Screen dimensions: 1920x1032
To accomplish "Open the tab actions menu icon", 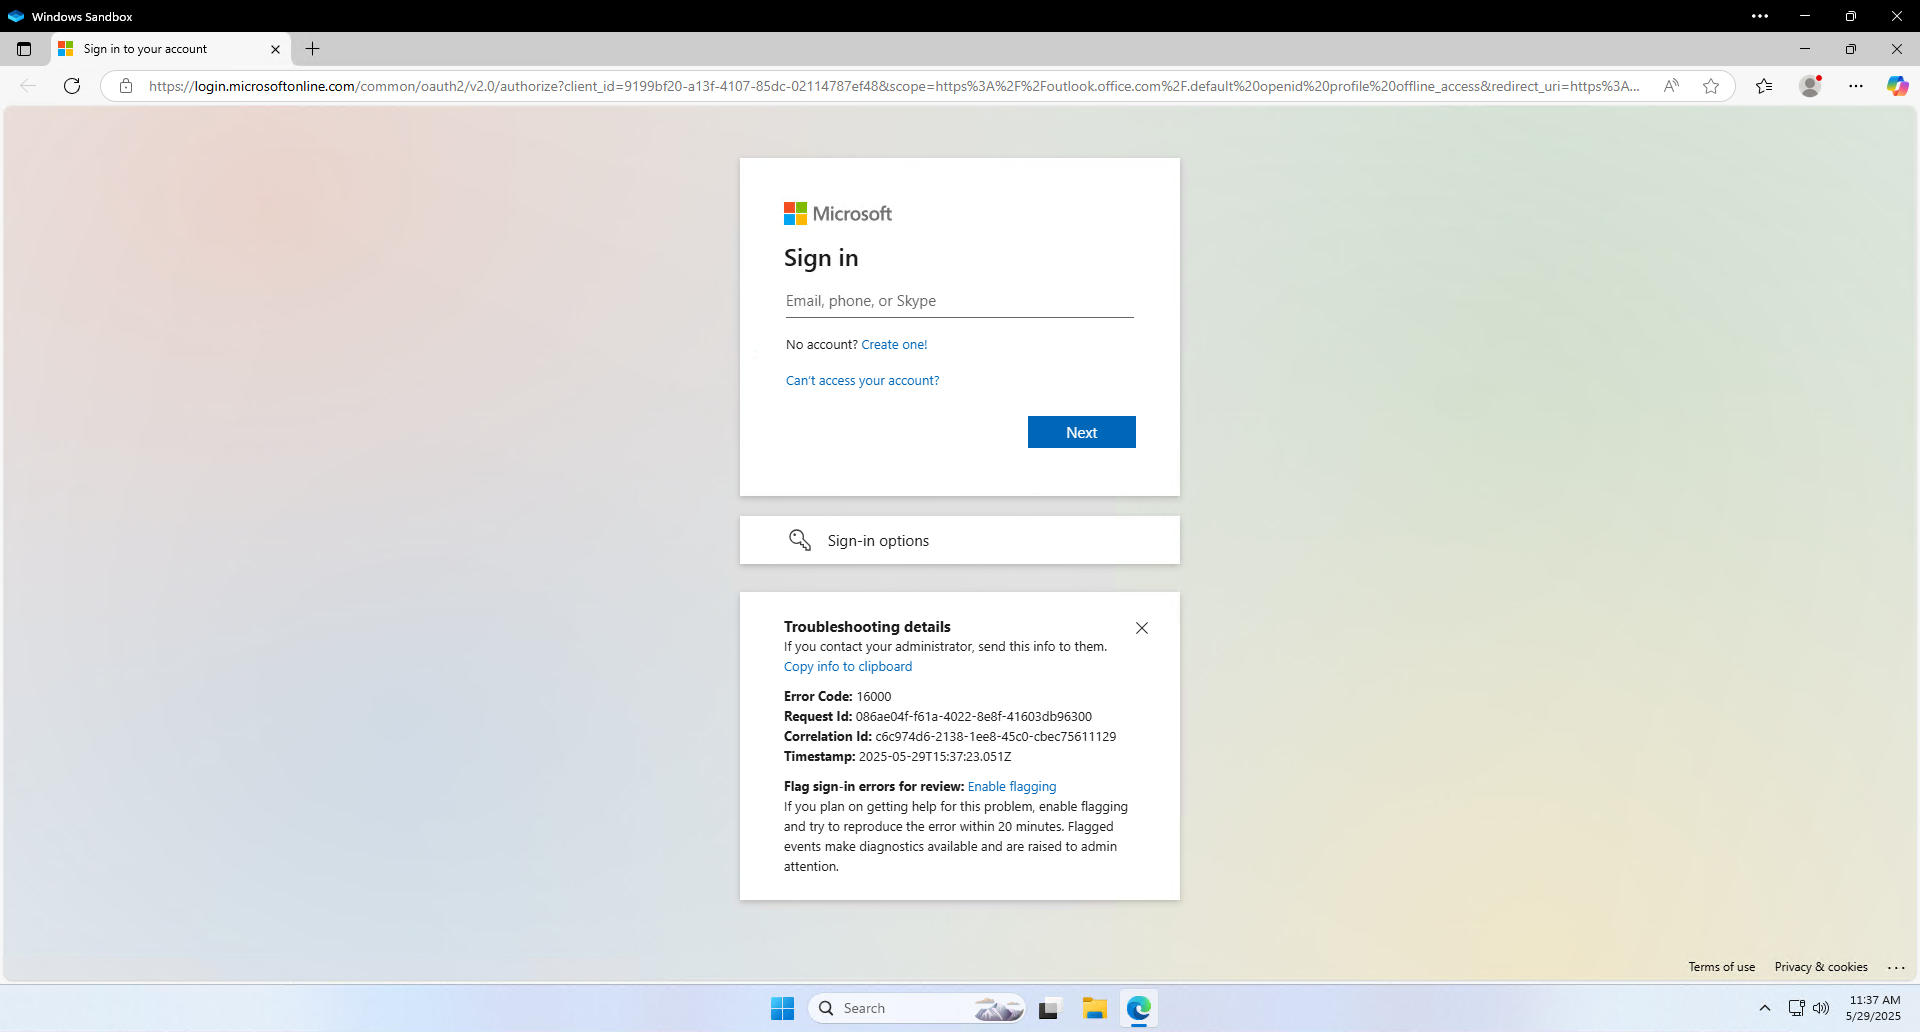I will coord(24,49).
